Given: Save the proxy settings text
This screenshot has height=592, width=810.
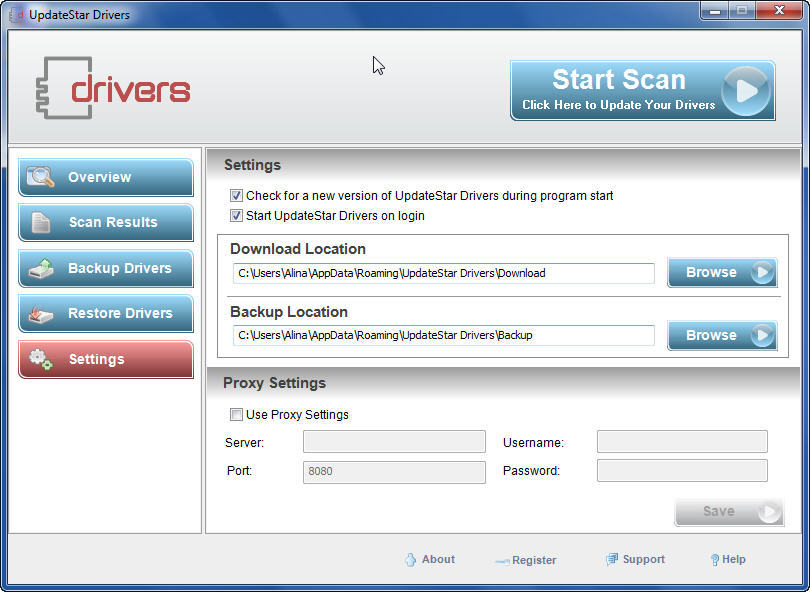Looking at the screenshot, I should (x=719, y=511).
